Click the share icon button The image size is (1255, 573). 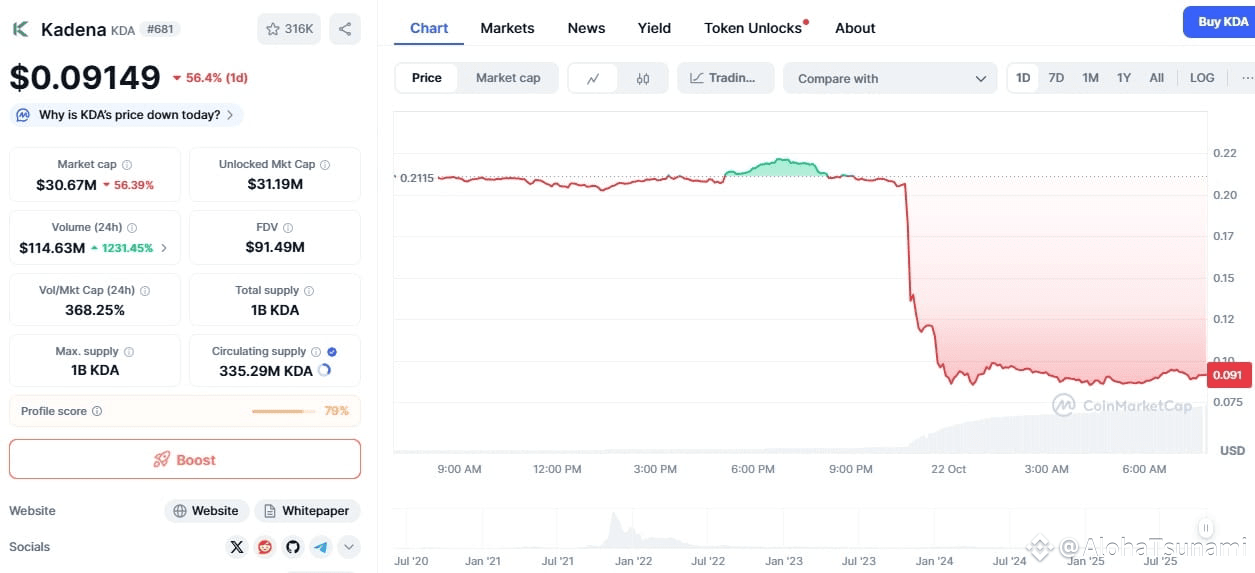coord(345,29)
